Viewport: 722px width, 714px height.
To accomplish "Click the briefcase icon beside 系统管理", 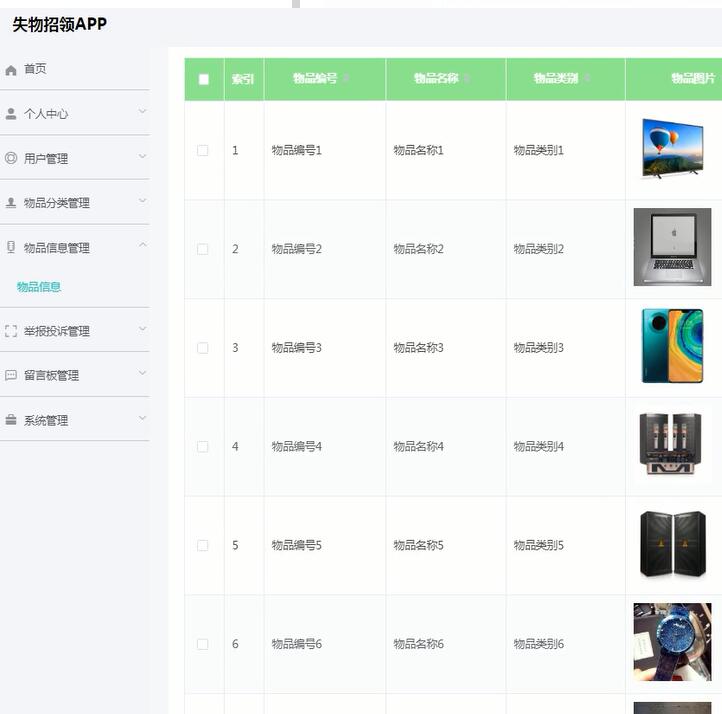I will (x=11, y=420).
